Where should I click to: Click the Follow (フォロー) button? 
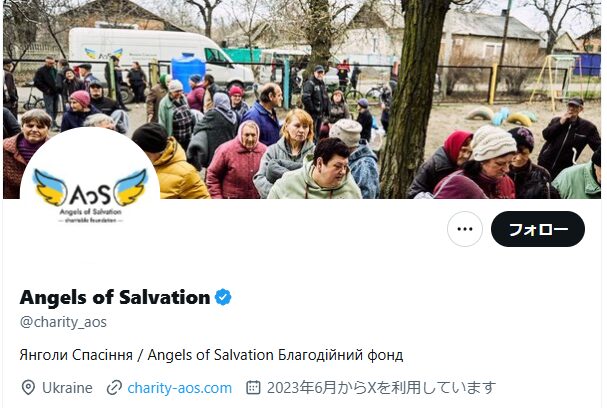[x=538, y=229]
